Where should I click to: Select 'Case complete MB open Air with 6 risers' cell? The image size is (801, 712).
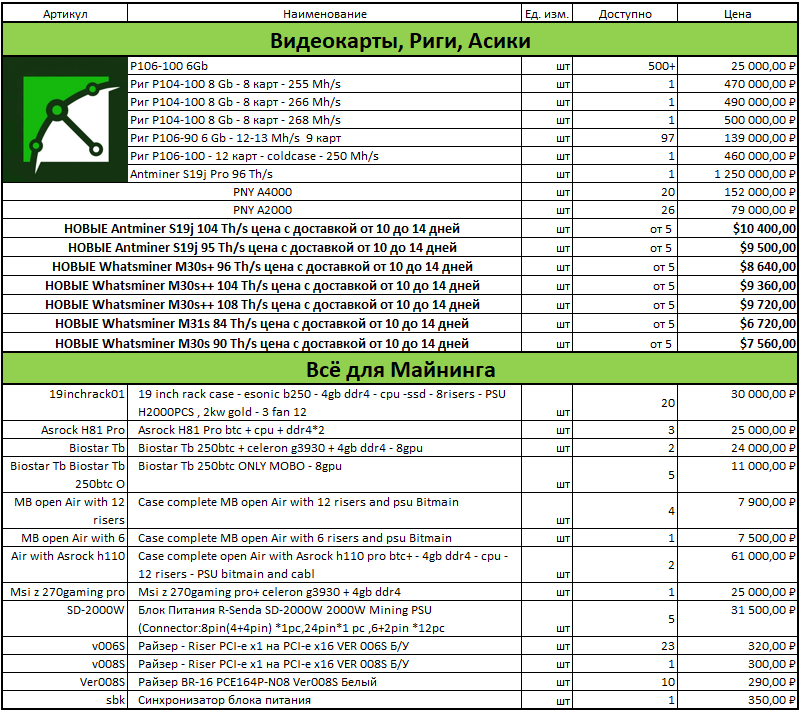[x=324, y=537]
